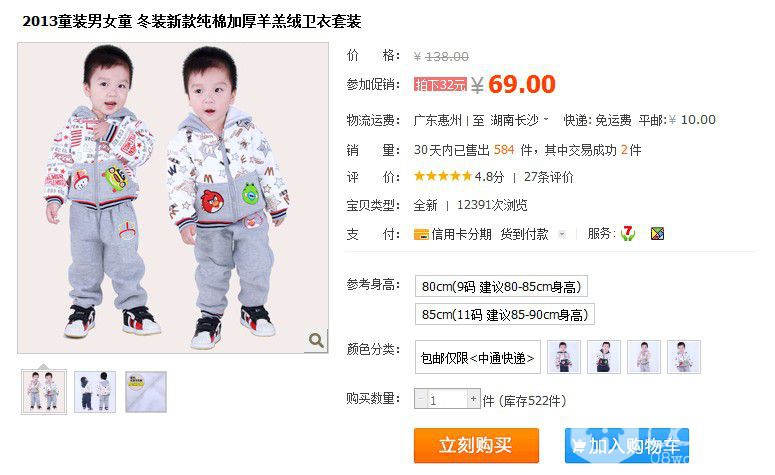The image size is (775, 475).
Task: Choose the 包邮仅限<中通快递> option
Action: point(477,357)
